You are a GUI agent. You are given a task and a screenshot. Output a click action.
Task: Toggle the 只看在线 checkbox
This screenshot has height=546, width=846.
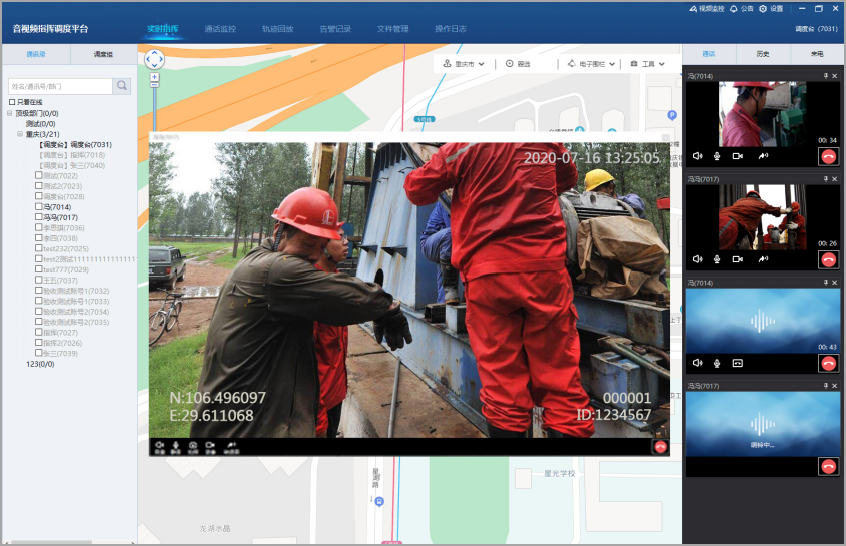(x=12, y=102)
